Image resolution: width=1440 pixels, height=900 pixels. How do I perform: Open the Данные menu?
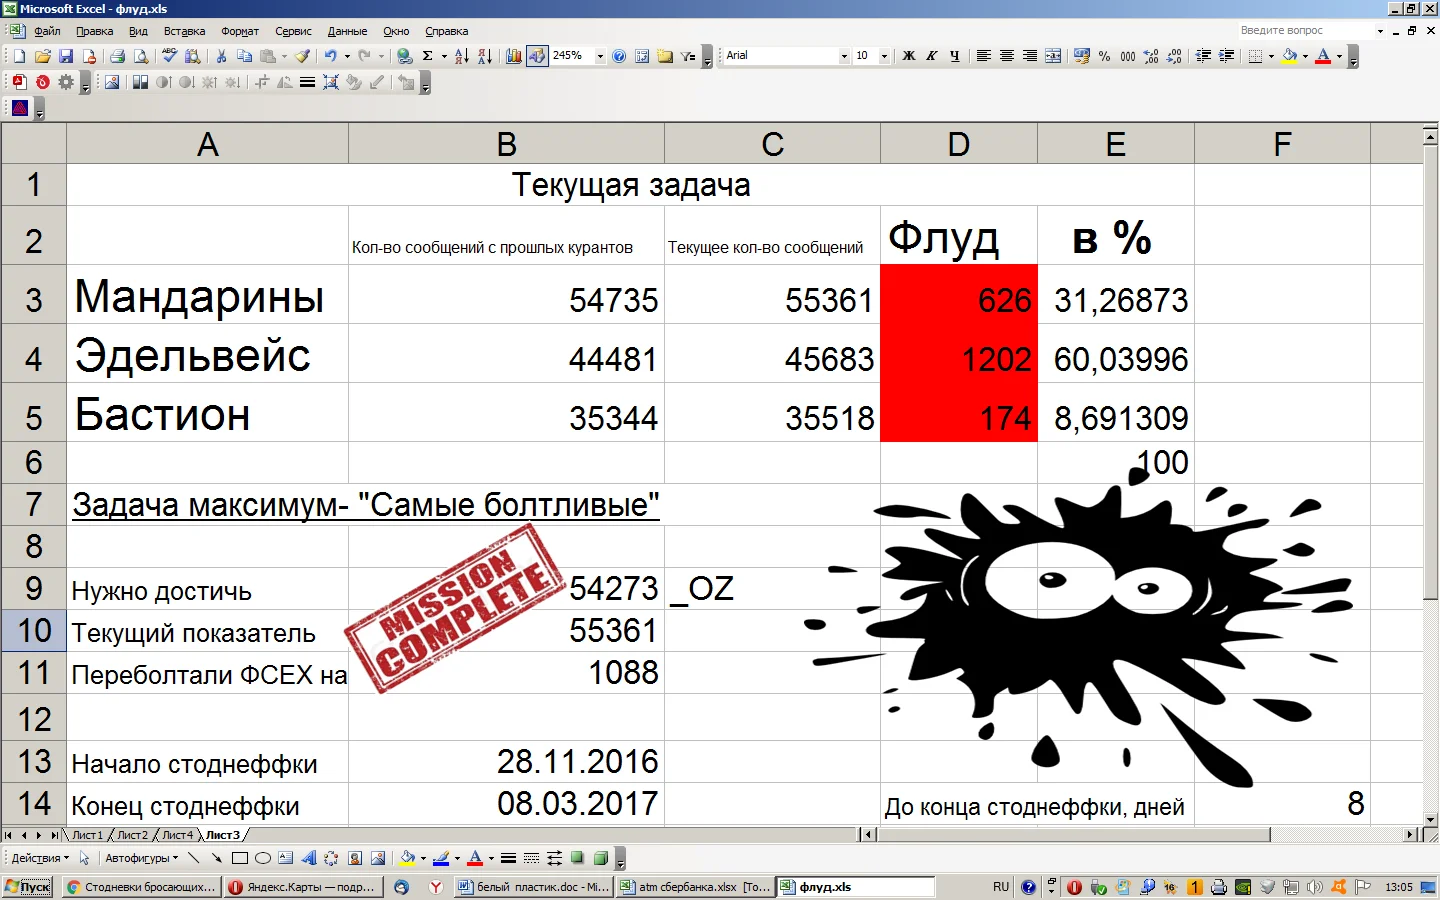click(347, 31)
